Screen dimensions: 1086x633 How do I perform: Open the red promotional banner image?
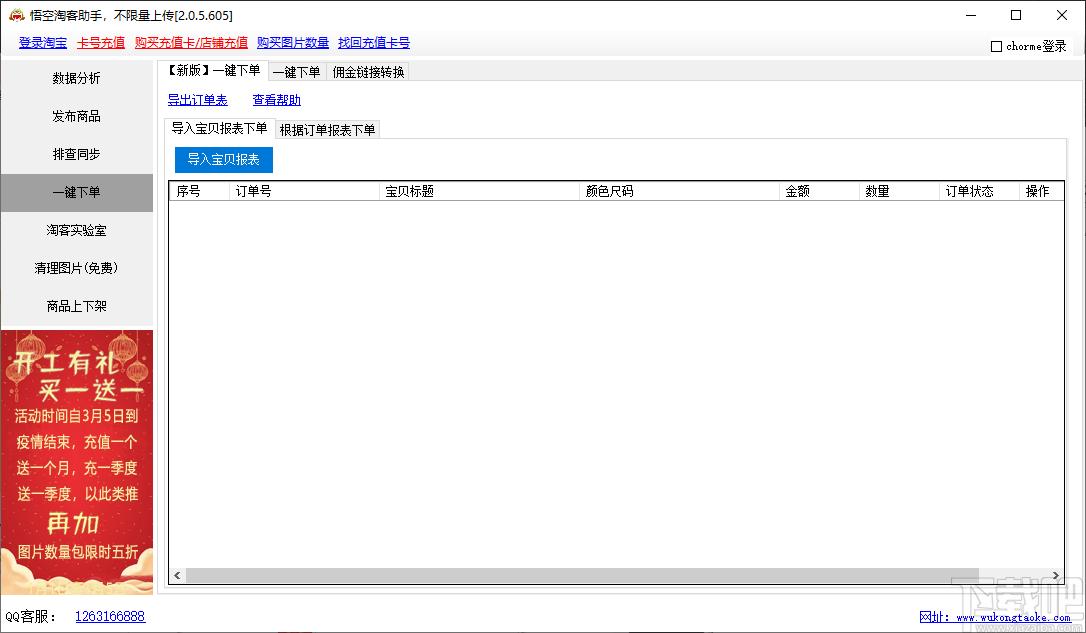pyautogui.click(x=77, y=462)
